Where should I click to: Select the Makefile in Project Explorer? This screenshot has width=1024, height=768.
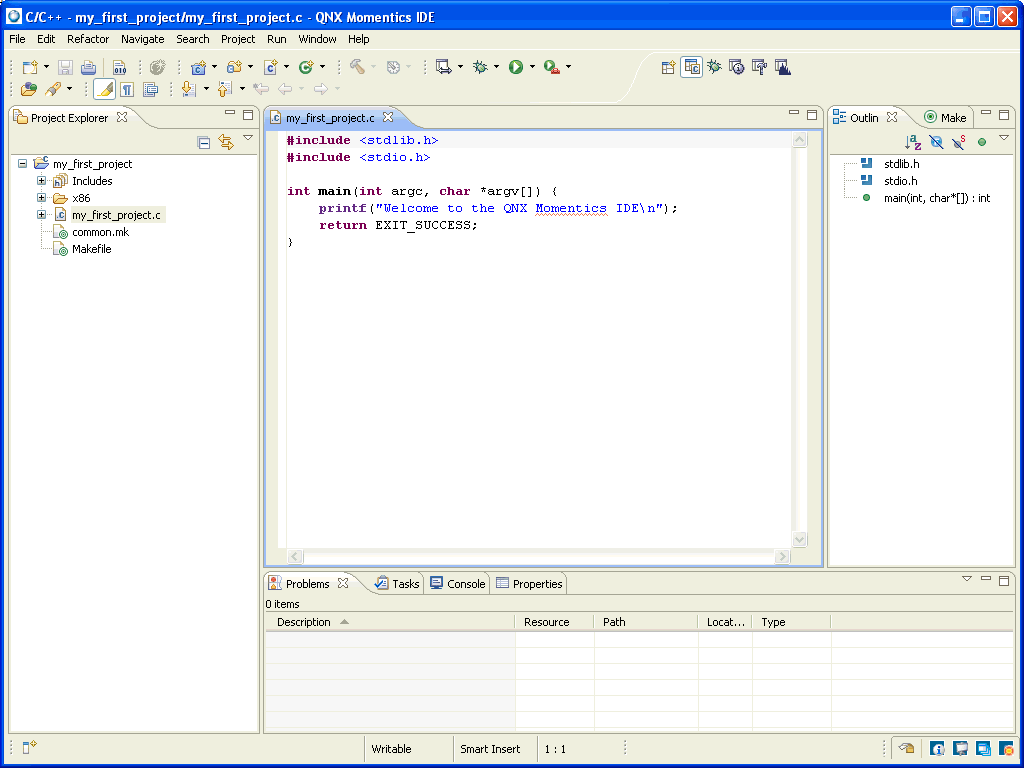(91, 249)
